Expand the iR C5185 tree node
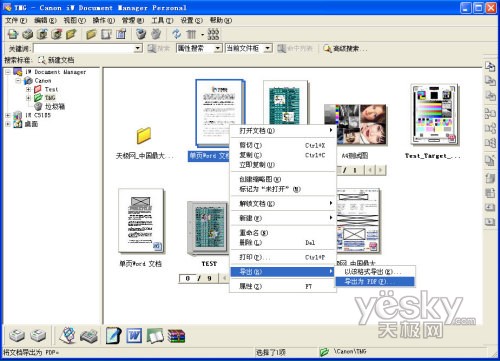This screenshot has width=500, height=361. point(8,115)
